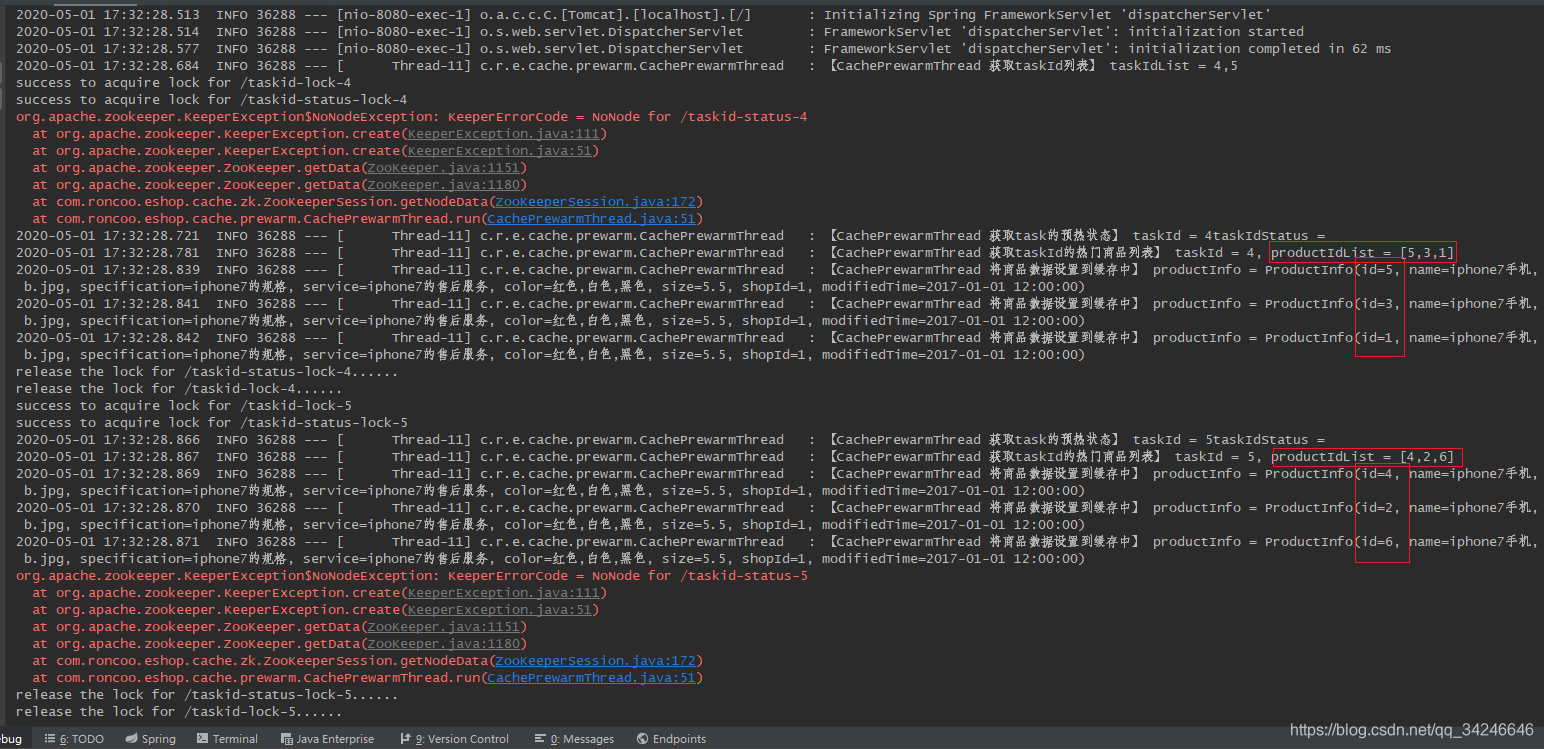Open CachePrewarmThread.java:51 link under the taskid-status-5 exception

pos(591,678)
